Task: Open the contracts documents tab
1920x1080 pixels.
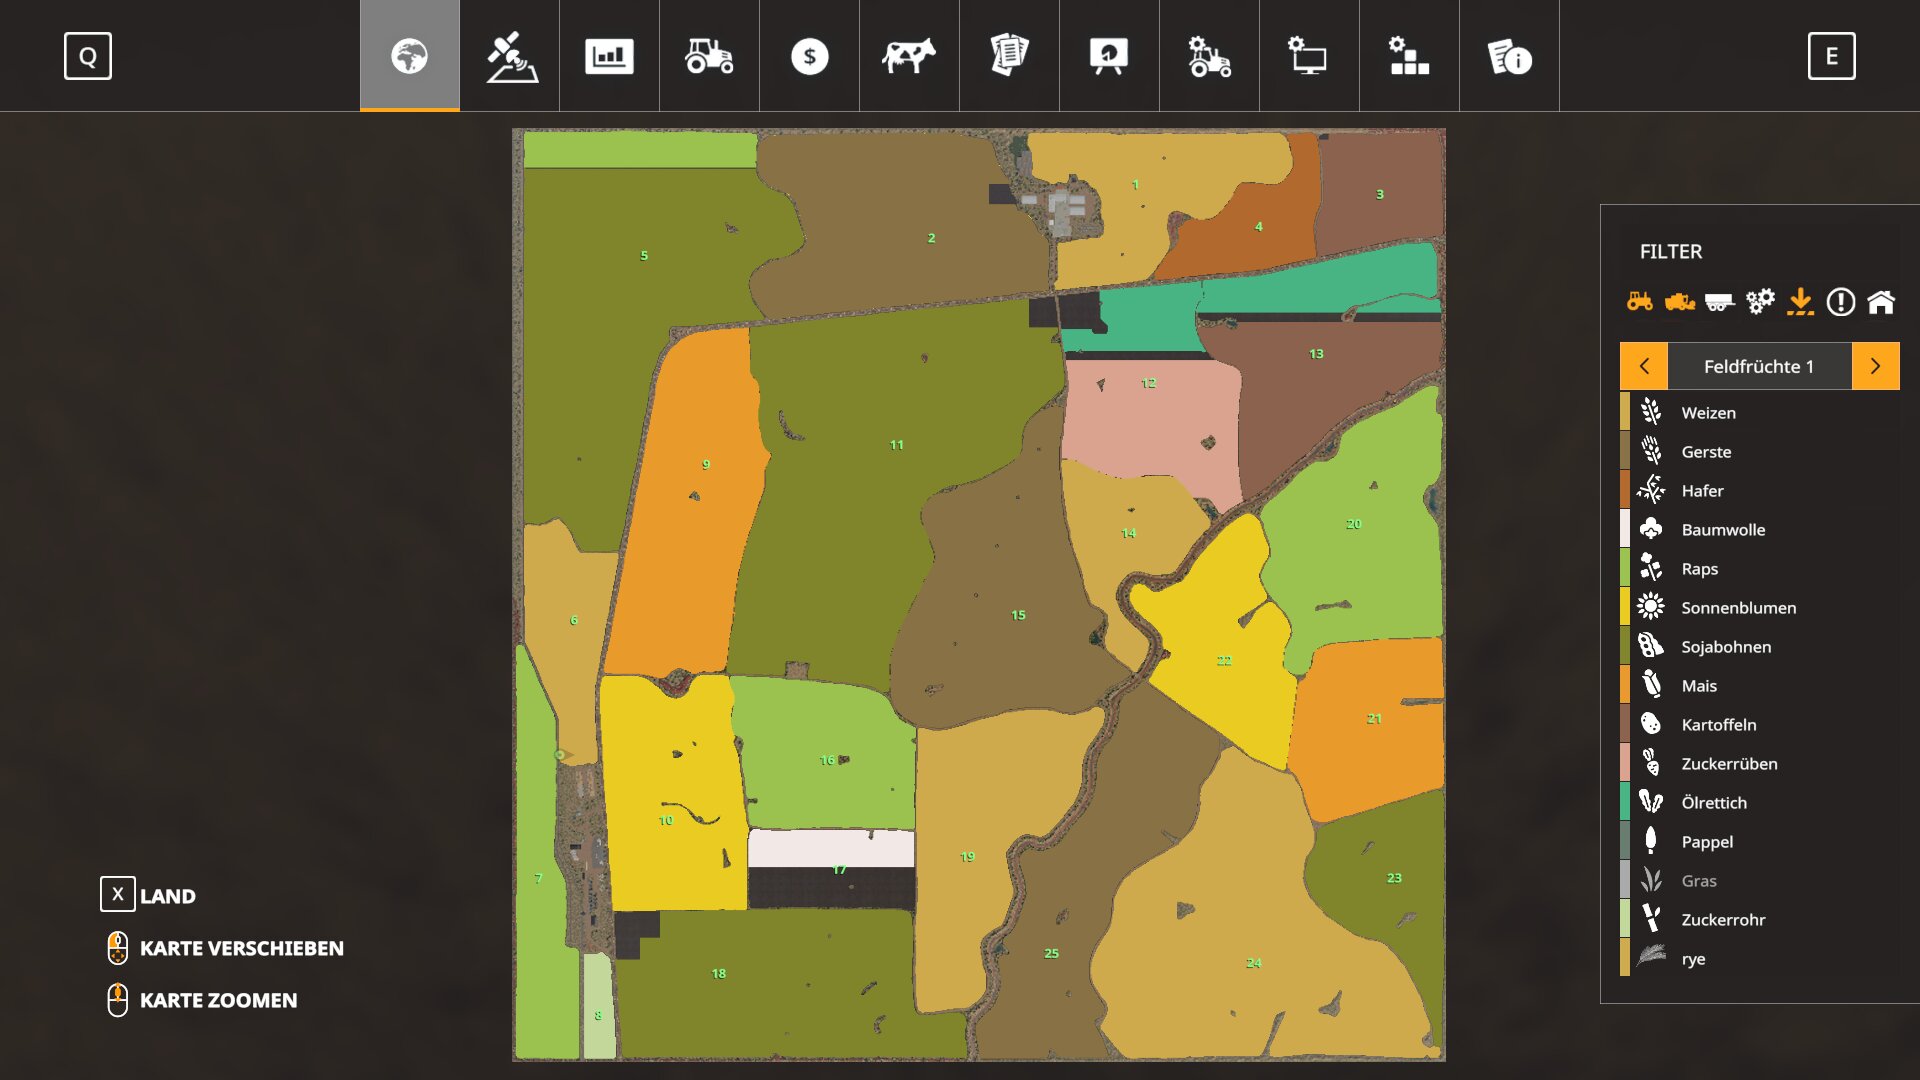Action: click(x=1009, y=56)
